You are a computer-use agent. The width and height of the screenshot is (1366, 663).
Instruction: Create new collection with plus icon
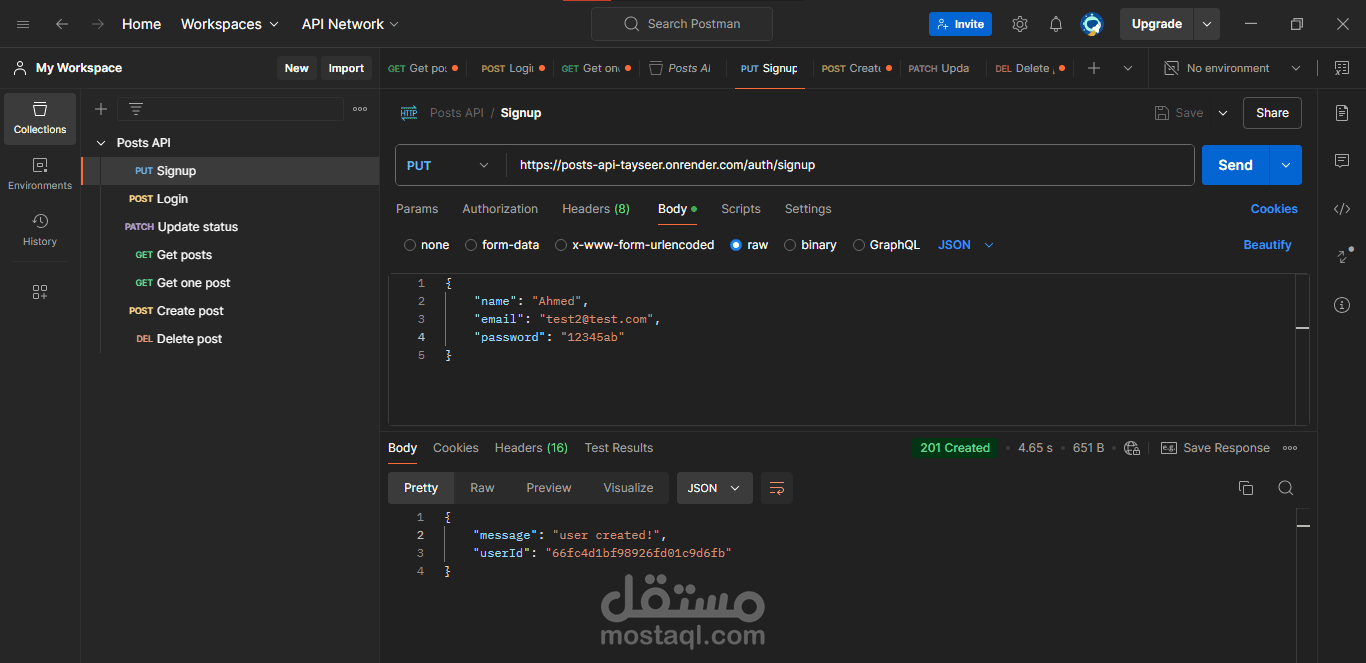coord(101,109)
